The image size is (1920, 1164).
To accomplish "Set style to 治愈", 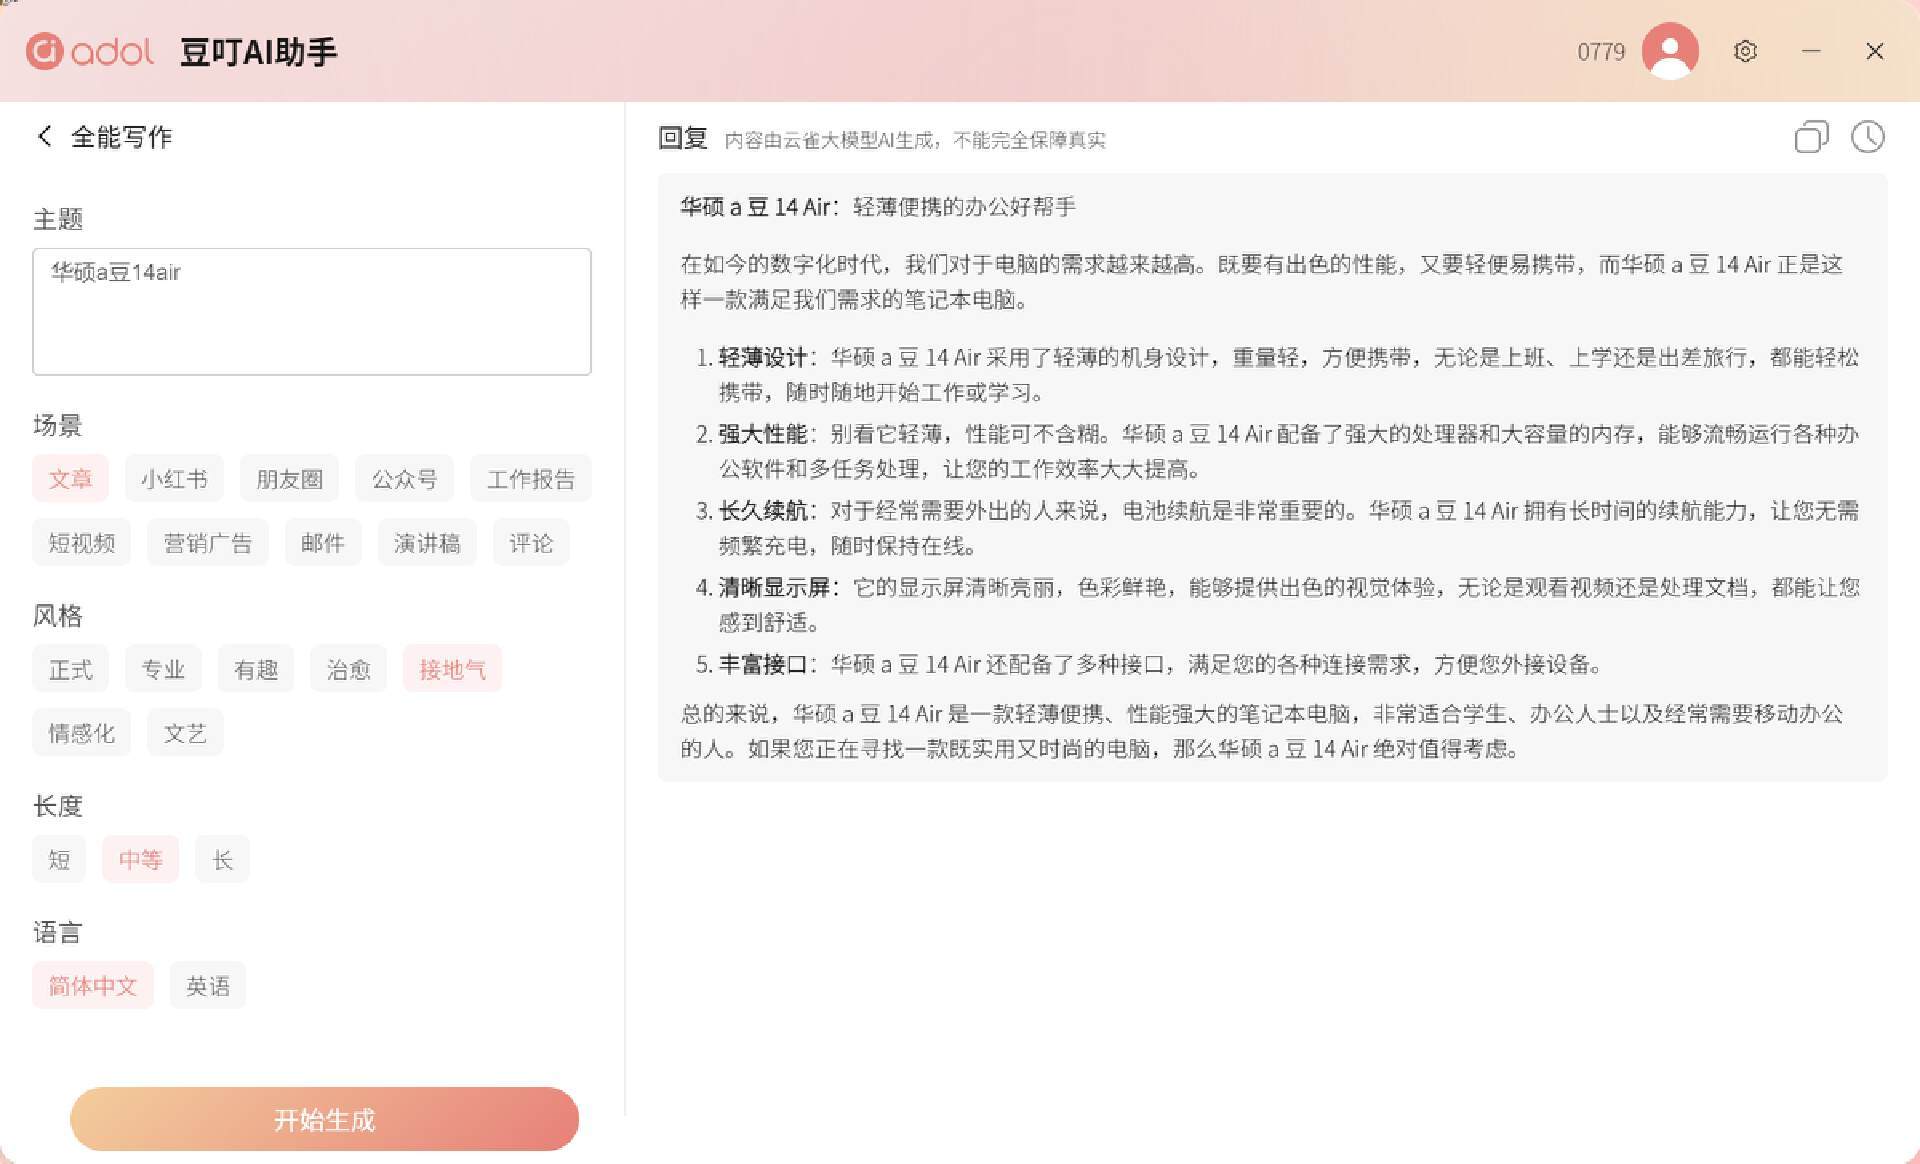I will tap(349, 669).
